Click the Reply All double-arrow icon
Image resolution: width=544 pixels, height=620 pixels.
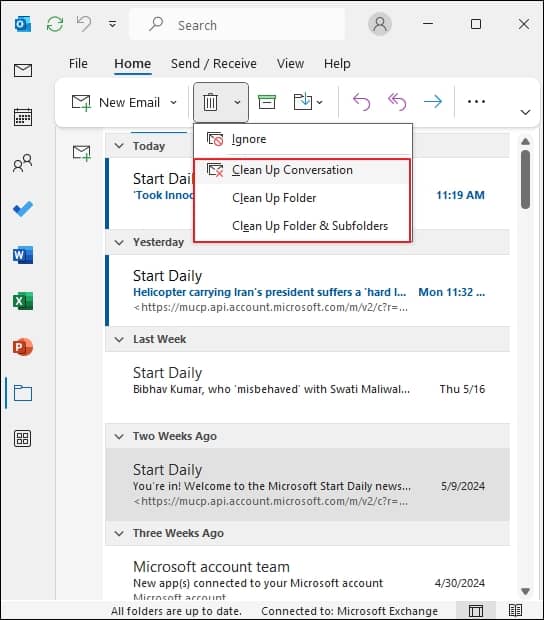(x=397, y=102)
